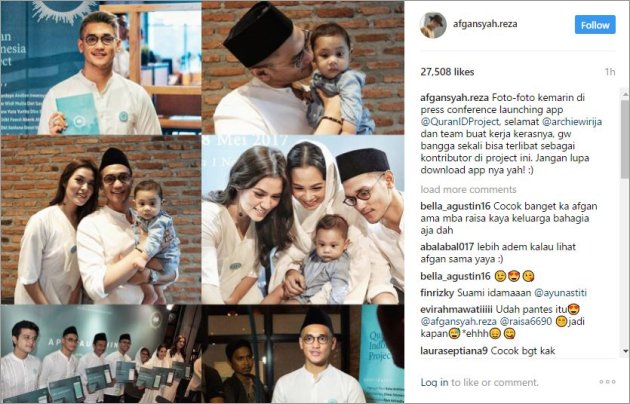Viewport: 630px width, 404px height.
Task: Click the group photo with tablets
Action: tap(101, 354)
